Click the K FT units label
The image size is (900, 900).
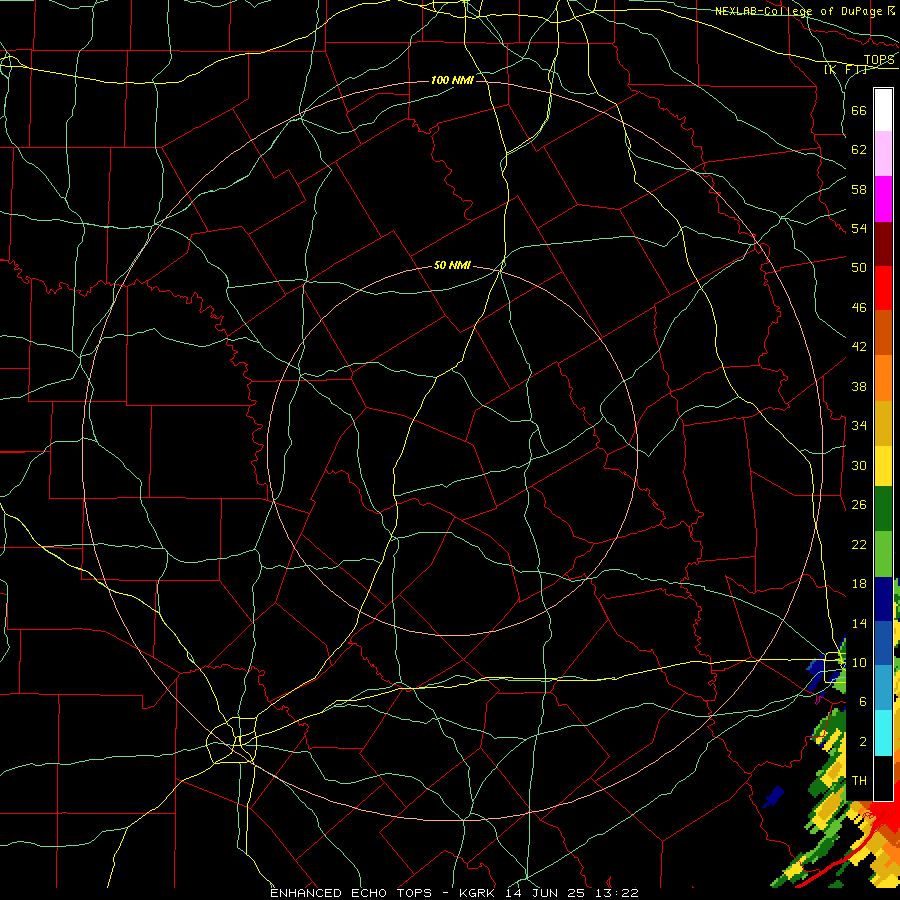pos(845,69)
